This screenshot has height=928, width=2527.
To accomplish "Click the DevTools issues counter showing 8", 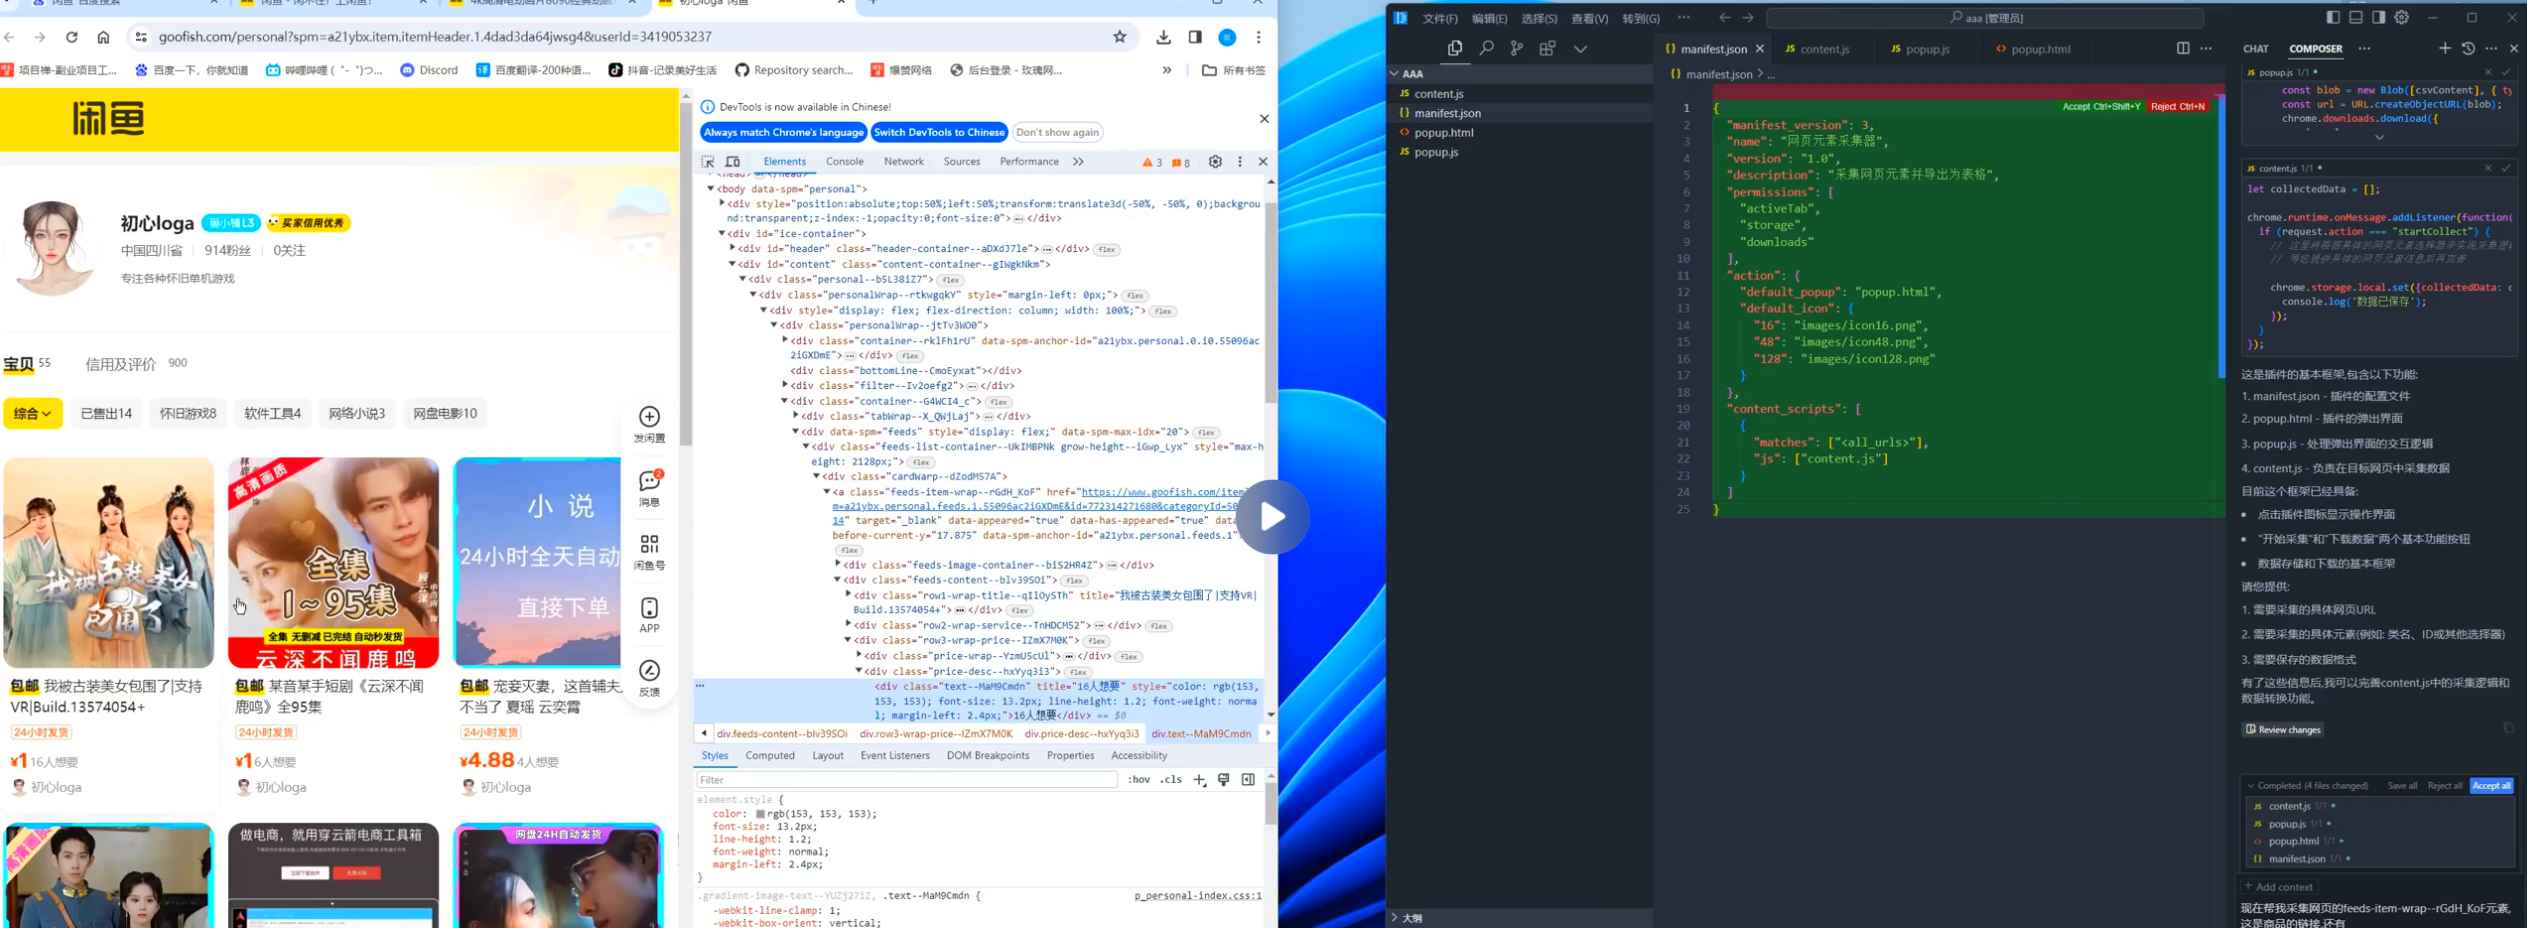I will (1181, 162).
